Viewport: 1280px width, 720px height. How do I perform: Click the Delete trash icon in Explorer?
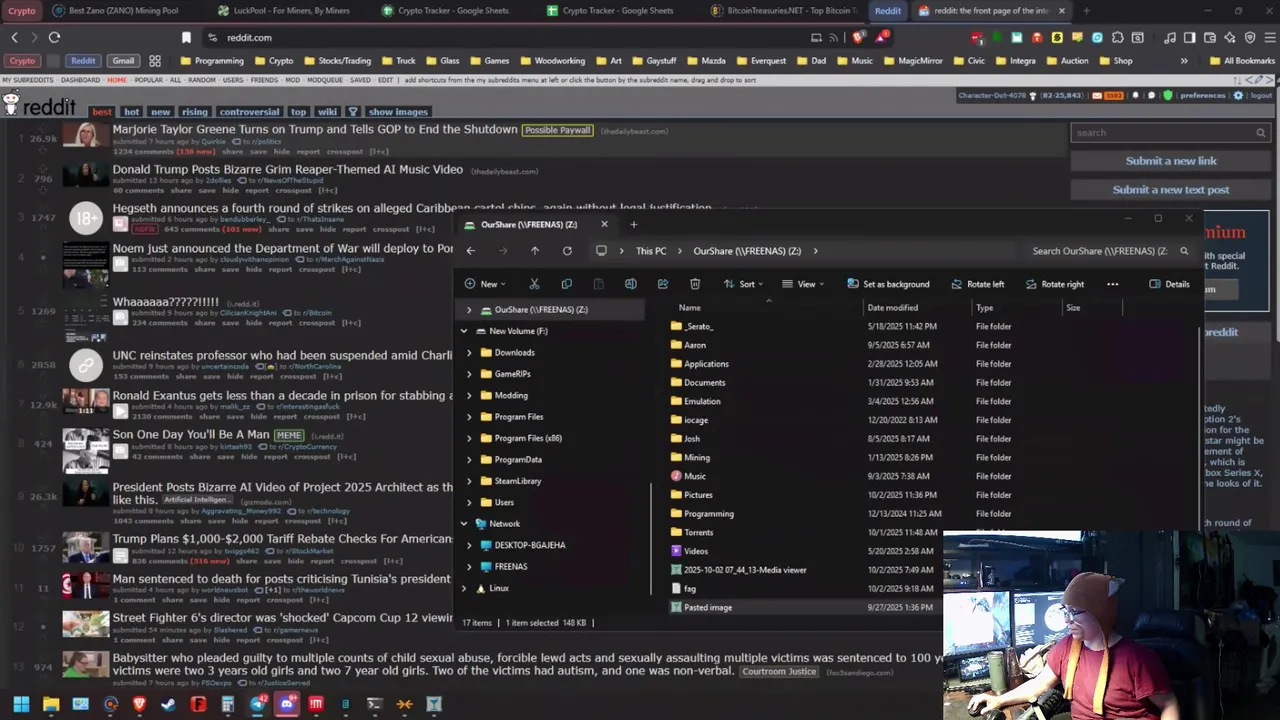[695, 284]
